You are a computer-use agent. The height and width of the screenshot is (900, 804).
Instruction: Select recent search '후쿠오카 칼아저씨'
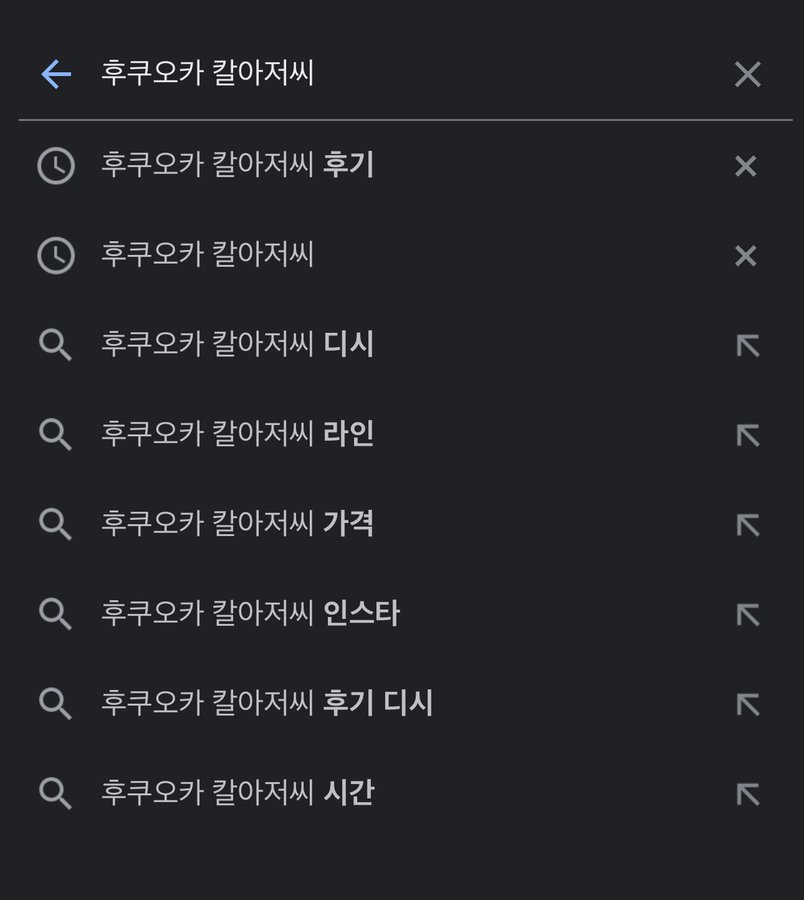click(208, 255)
